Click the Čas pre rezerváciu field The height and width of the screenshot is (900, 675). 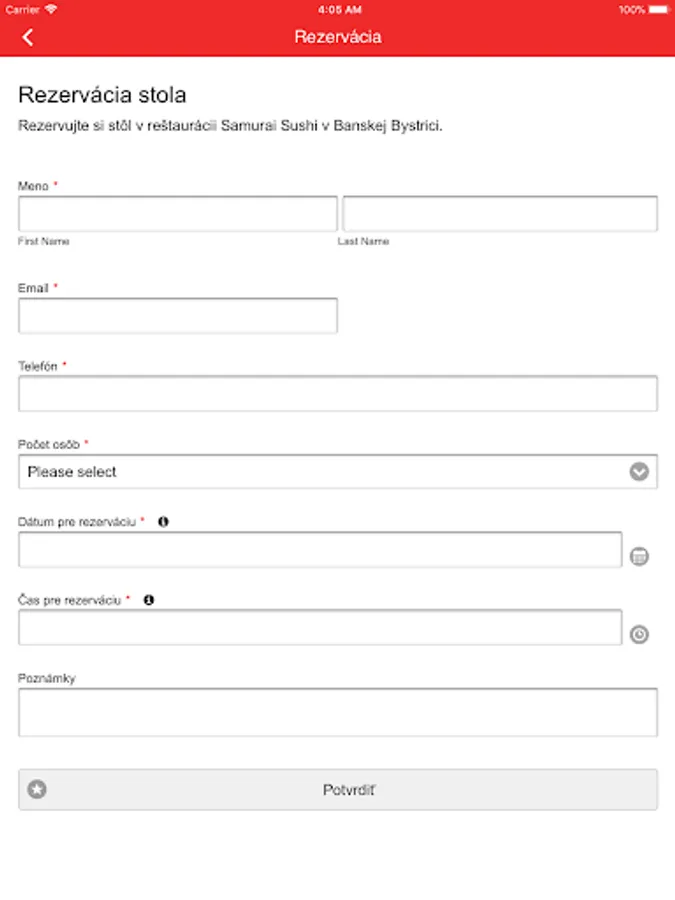point(320,628)
